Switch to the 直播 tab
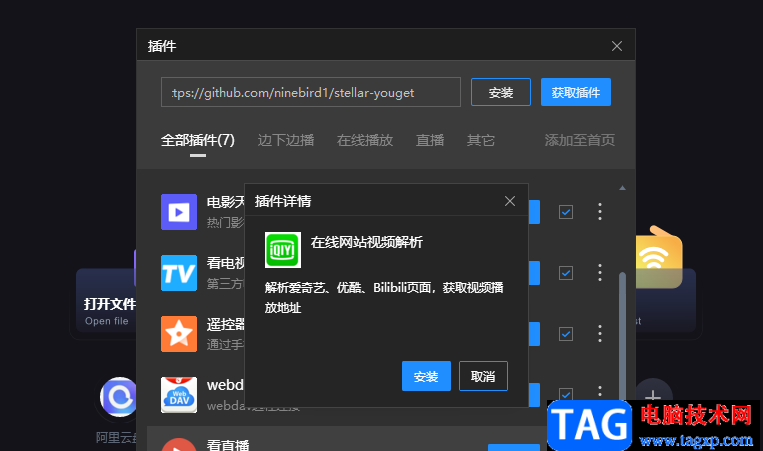Viewport: 763px width, 451px height. (x=430, y=141)
